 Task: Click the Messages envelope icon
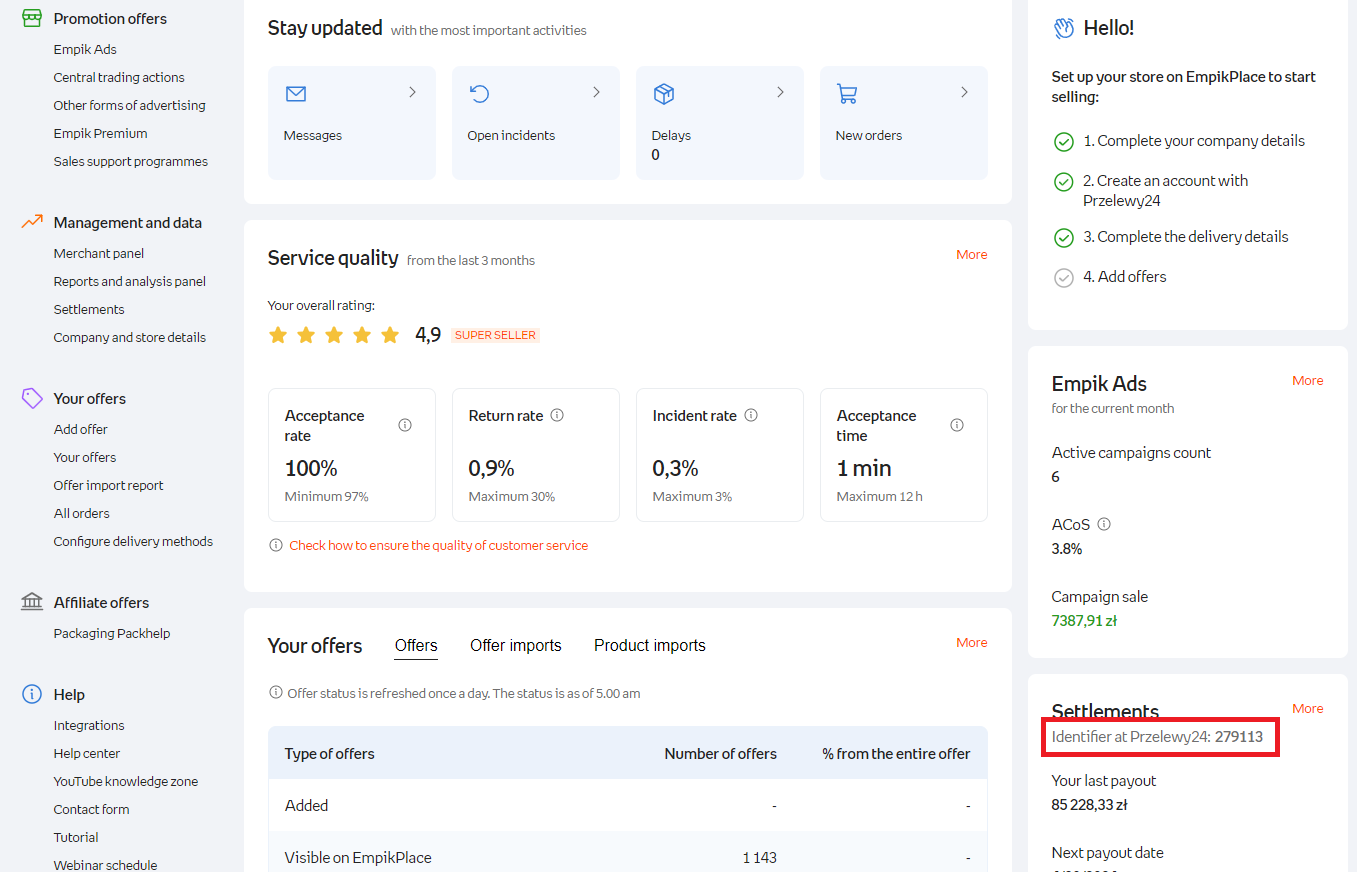tap(295, 94)
